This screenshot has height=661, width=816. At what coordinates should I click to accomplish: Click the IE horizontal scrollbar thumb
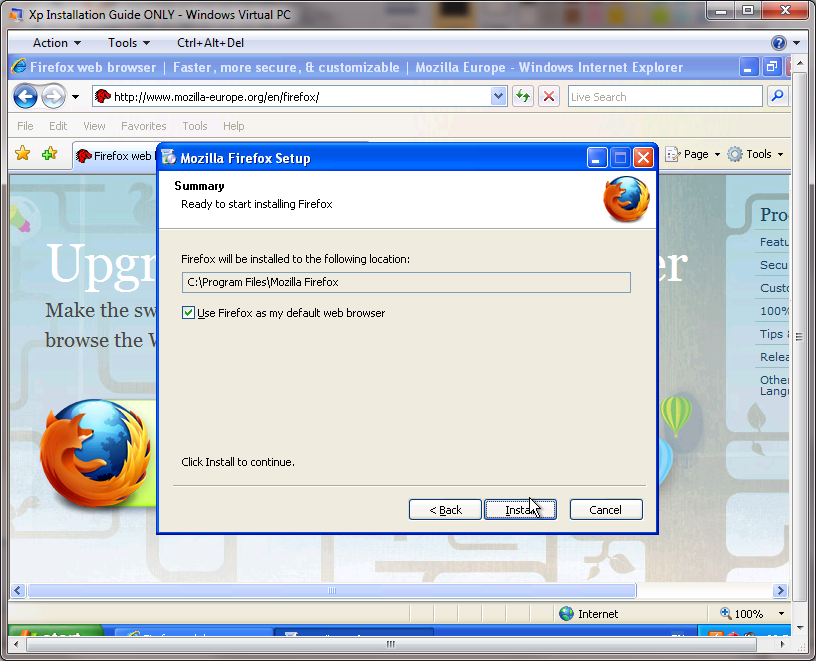[x=332, y=590]
